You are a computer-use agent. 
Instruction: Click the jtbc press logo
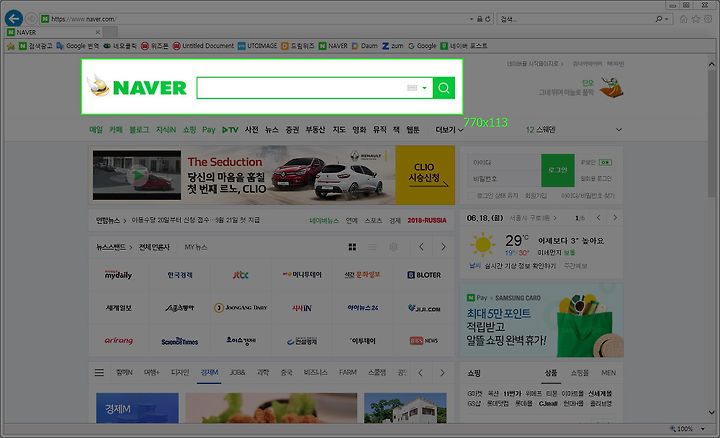pyautogui.click(x=241, y=275)
